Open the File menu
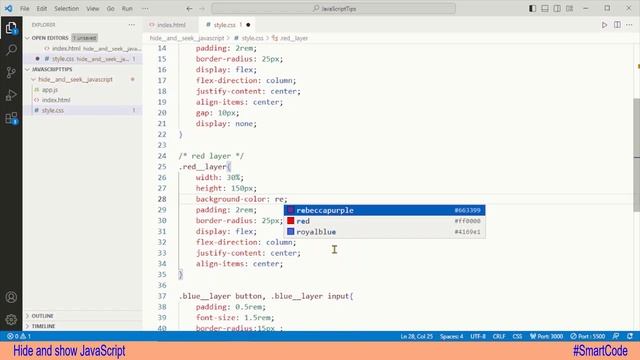This screenshot has height=360, width=640. click(24, 9)
